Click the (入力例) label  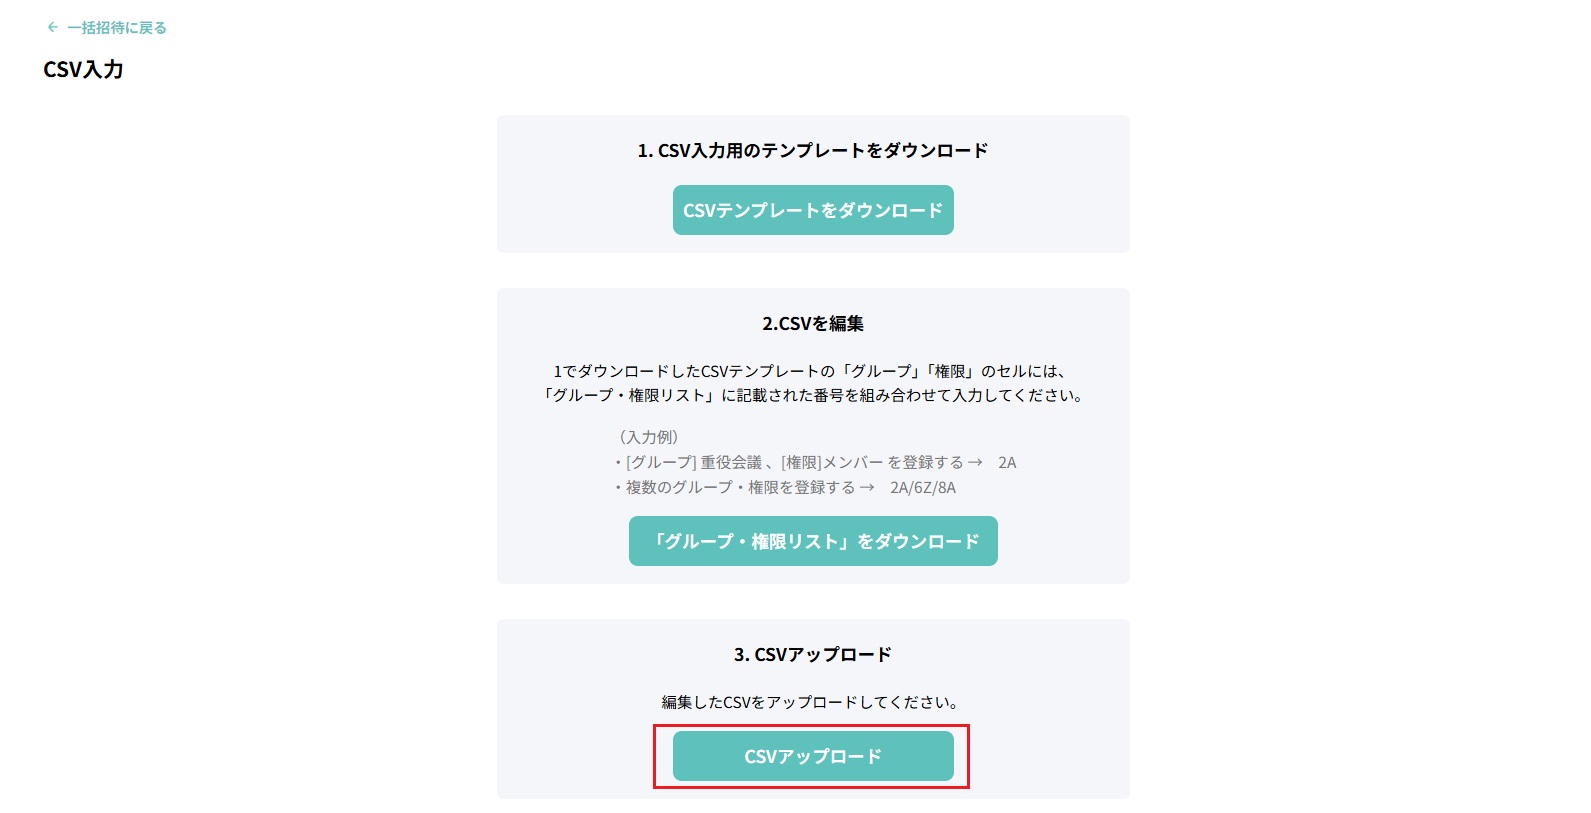pyautogui.click(x=648, y=437)
